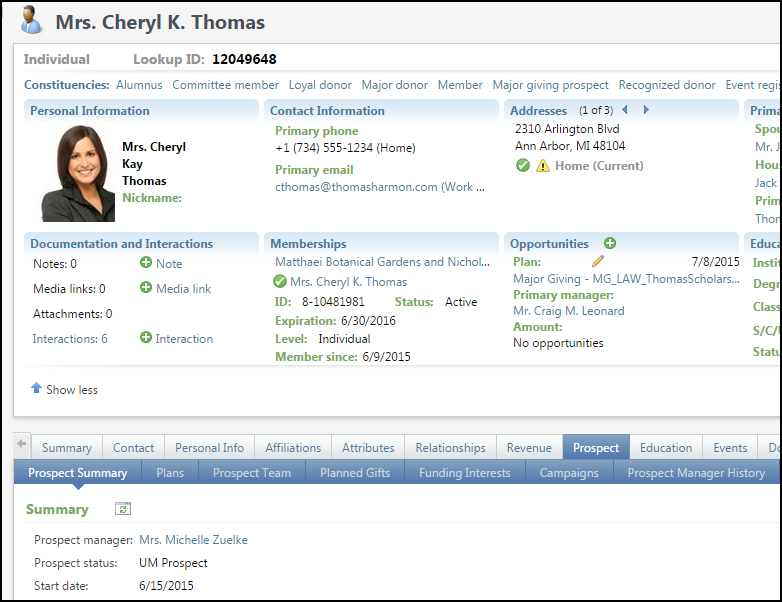Screen dimensions: 782x602
Task: Click the No opportunities text
Action: pos(558,343)
